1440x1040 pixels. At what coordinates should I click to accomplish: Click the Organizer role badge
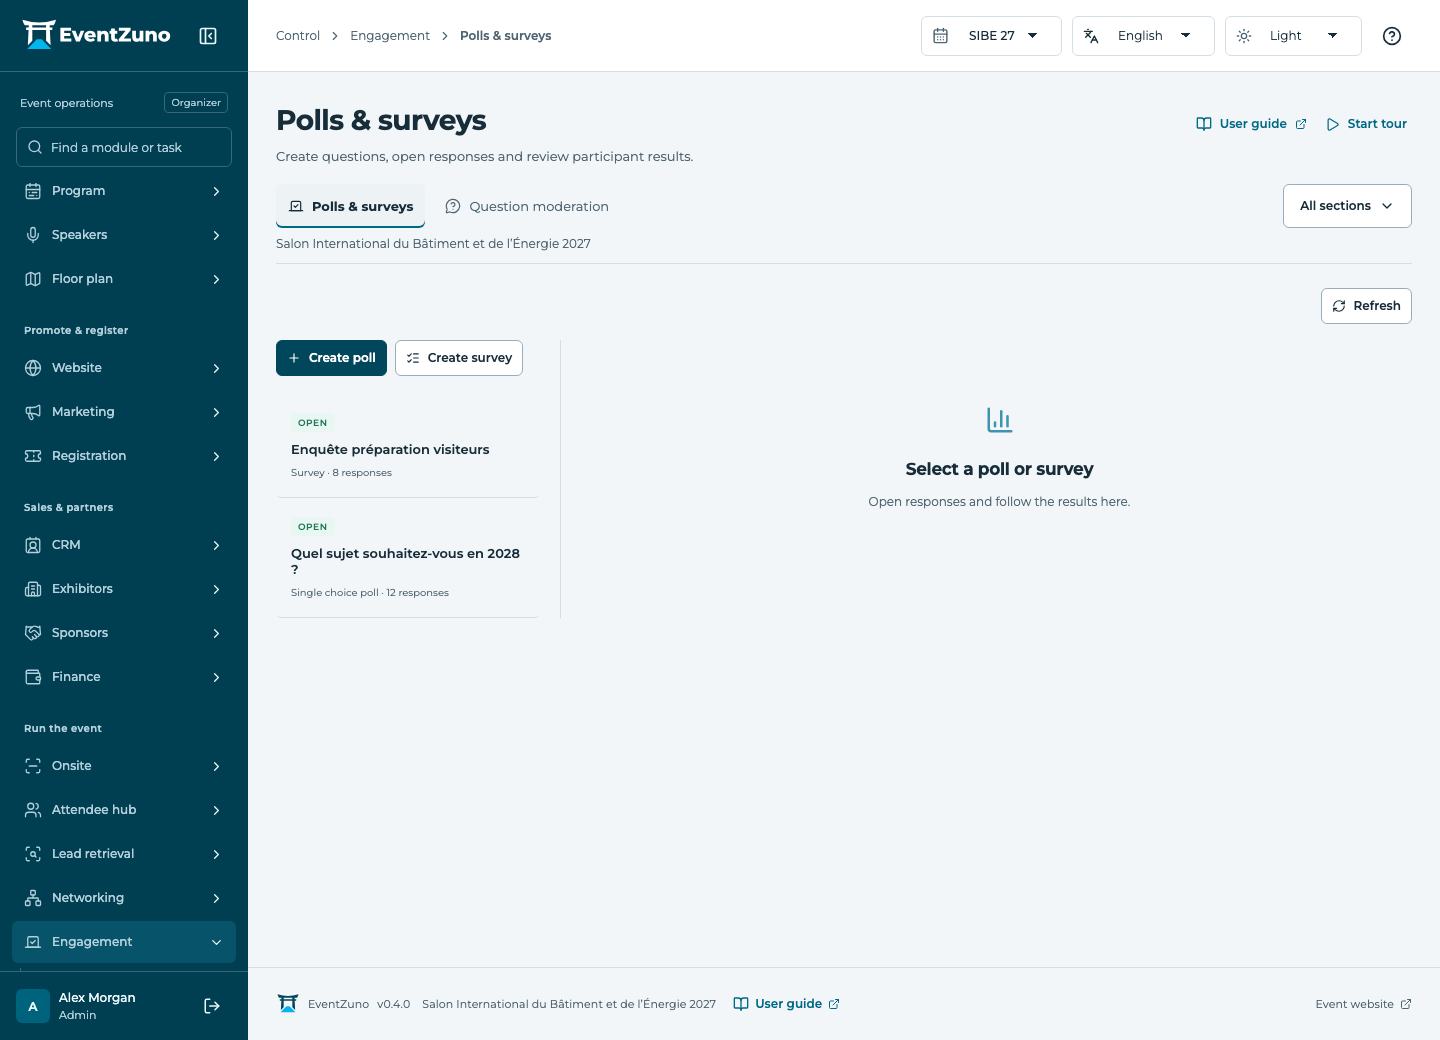(x=196, y=103)
